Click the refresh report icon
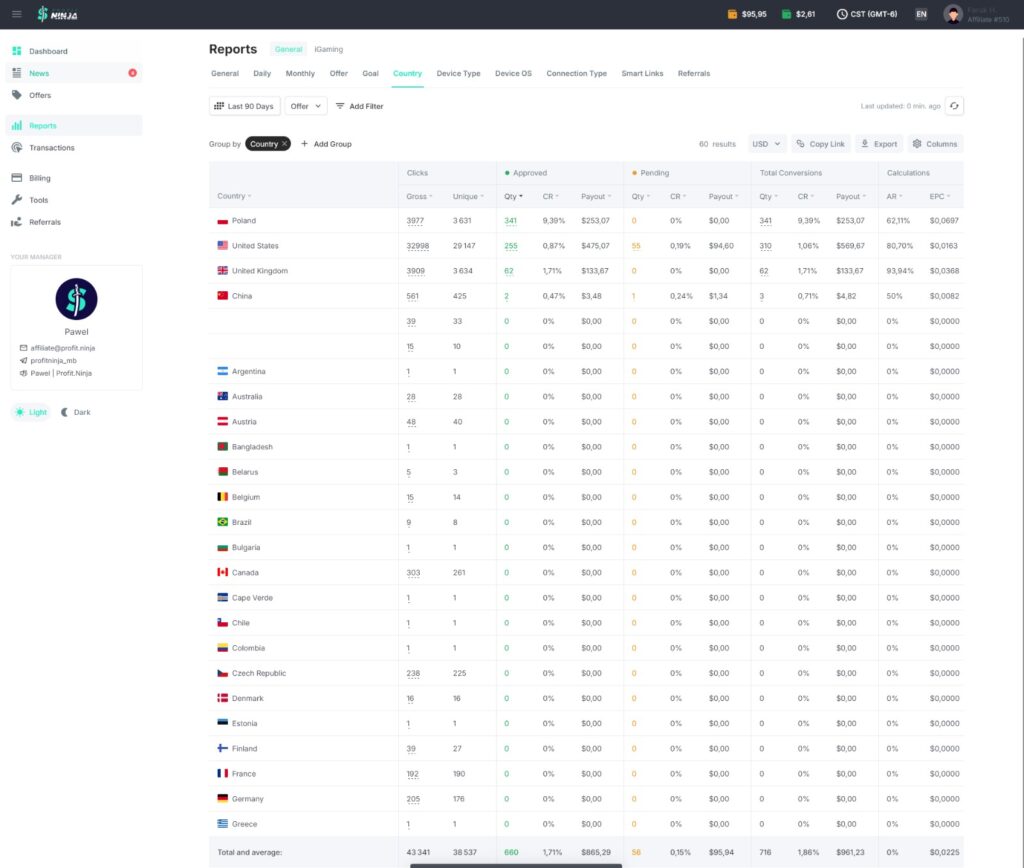The width and height of the screenshot is (1024, 868). tap(955, 106)
